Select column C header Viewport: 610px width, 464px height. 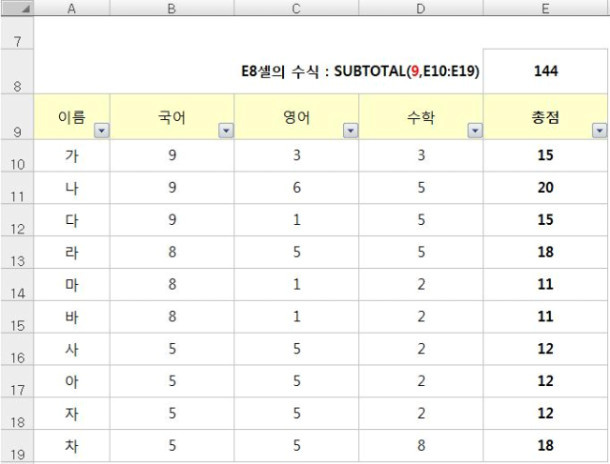tap(296, 8)
